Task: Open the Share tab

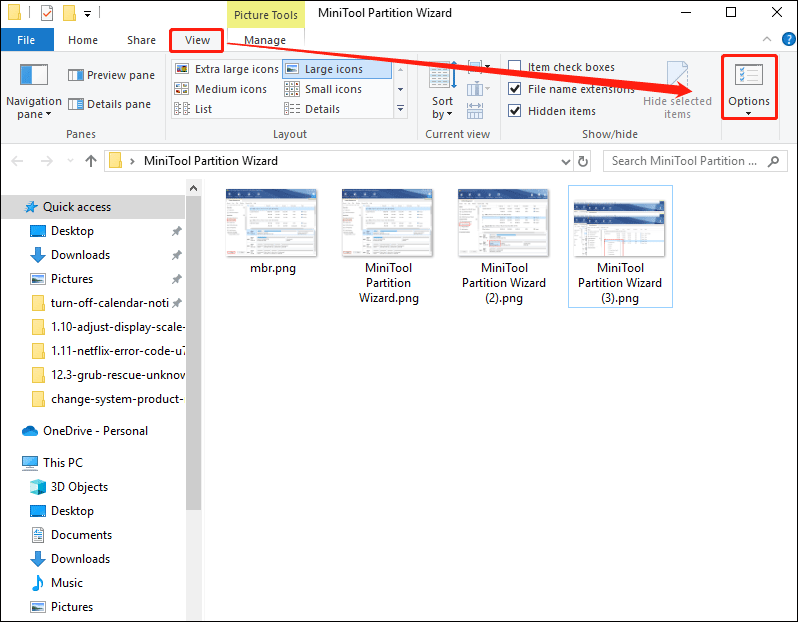Action: [x=141, y=40]
